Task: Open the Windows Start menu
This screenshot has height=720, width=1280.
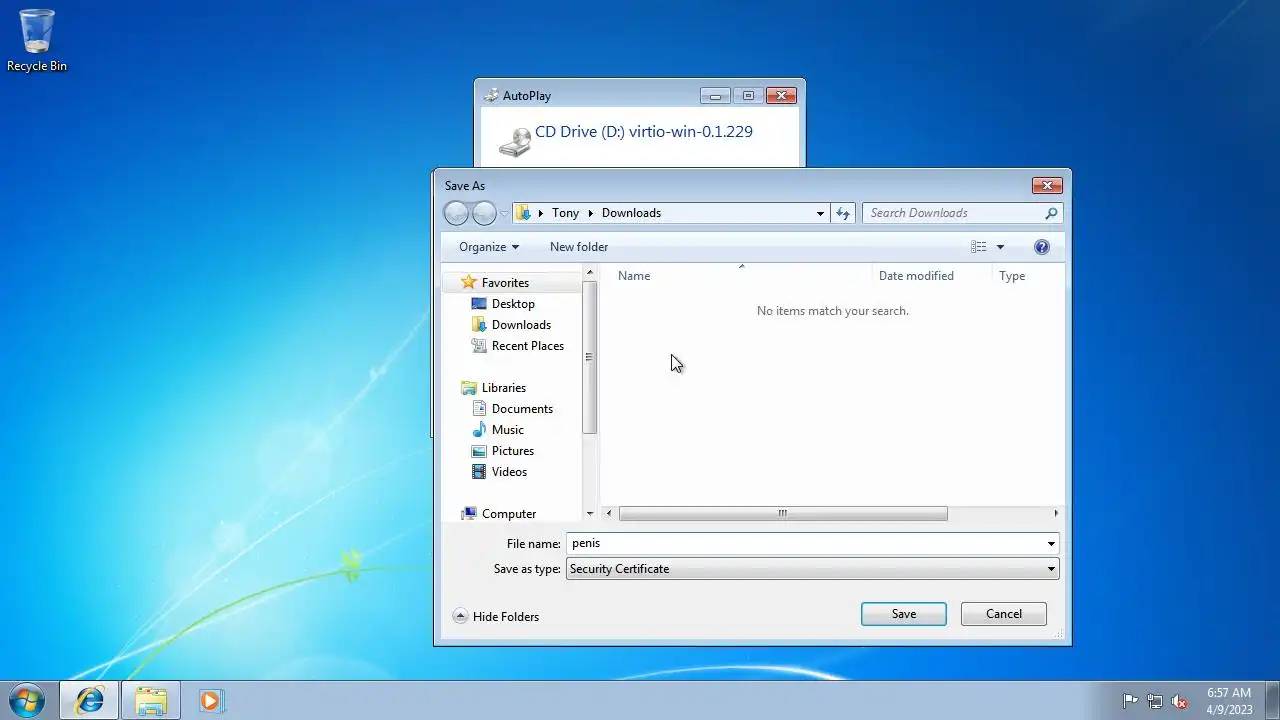Action: 27,700
